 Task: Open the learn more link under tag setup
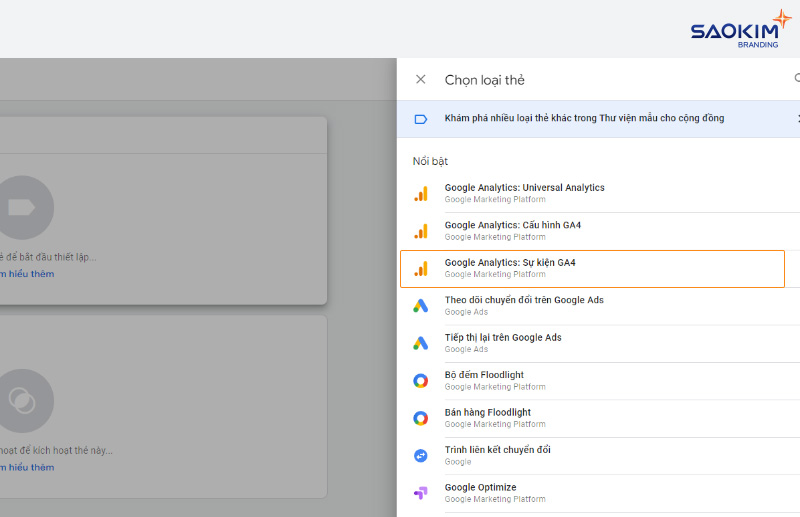point(27,274)
